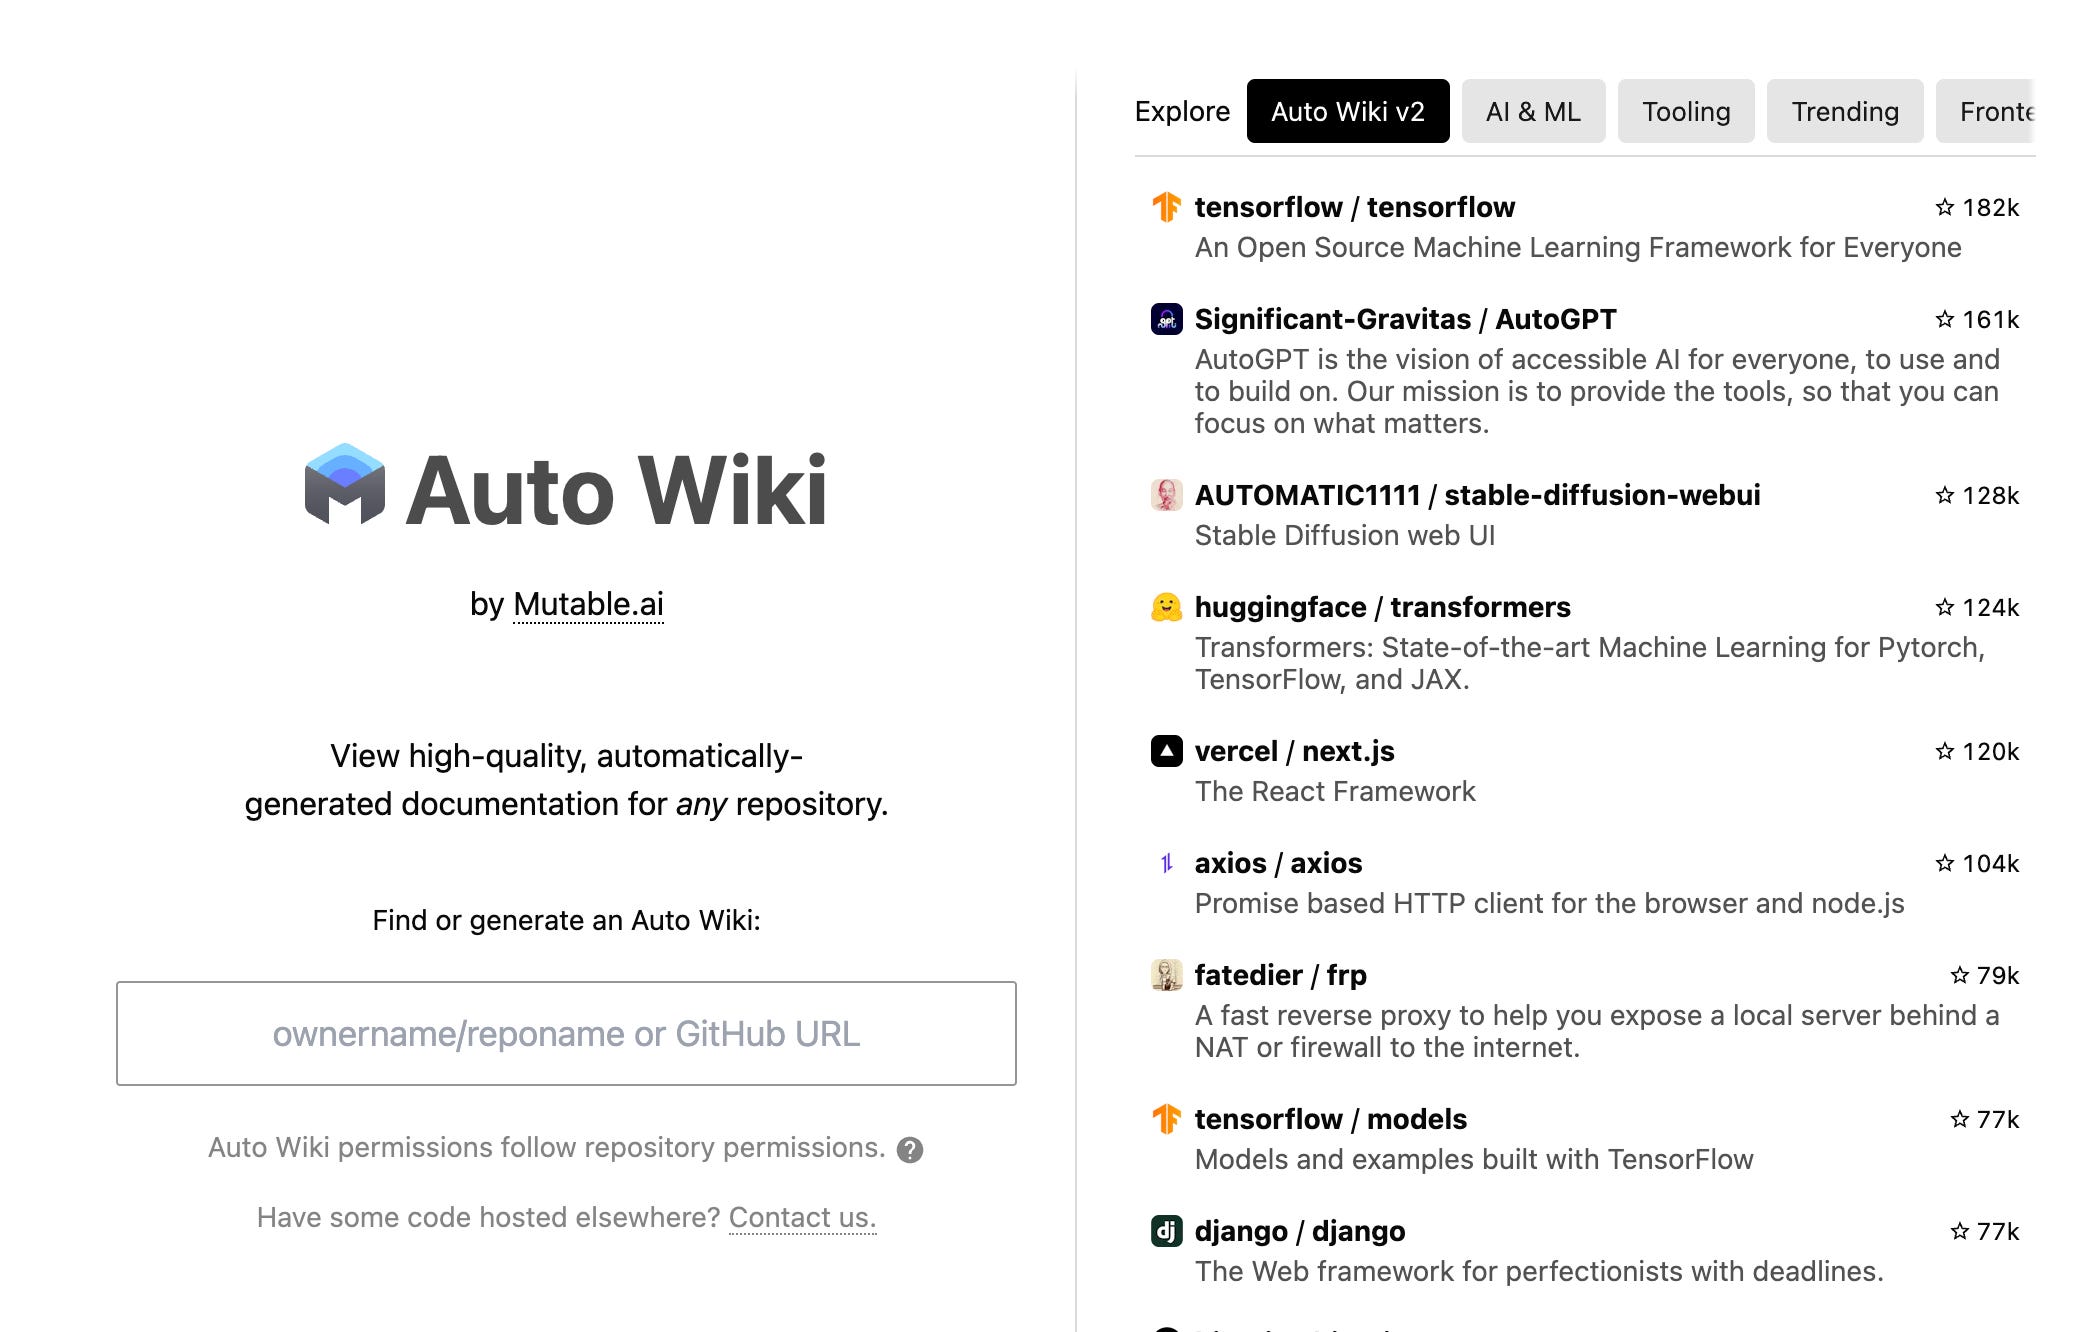Click the Auto Wiki cube logo

[345, 485]
